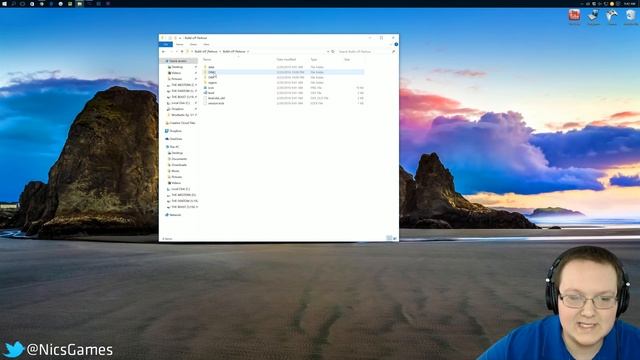
Task: Click the Forward navigation arrow
Action: pyautogui.click(x=171, y=51)
